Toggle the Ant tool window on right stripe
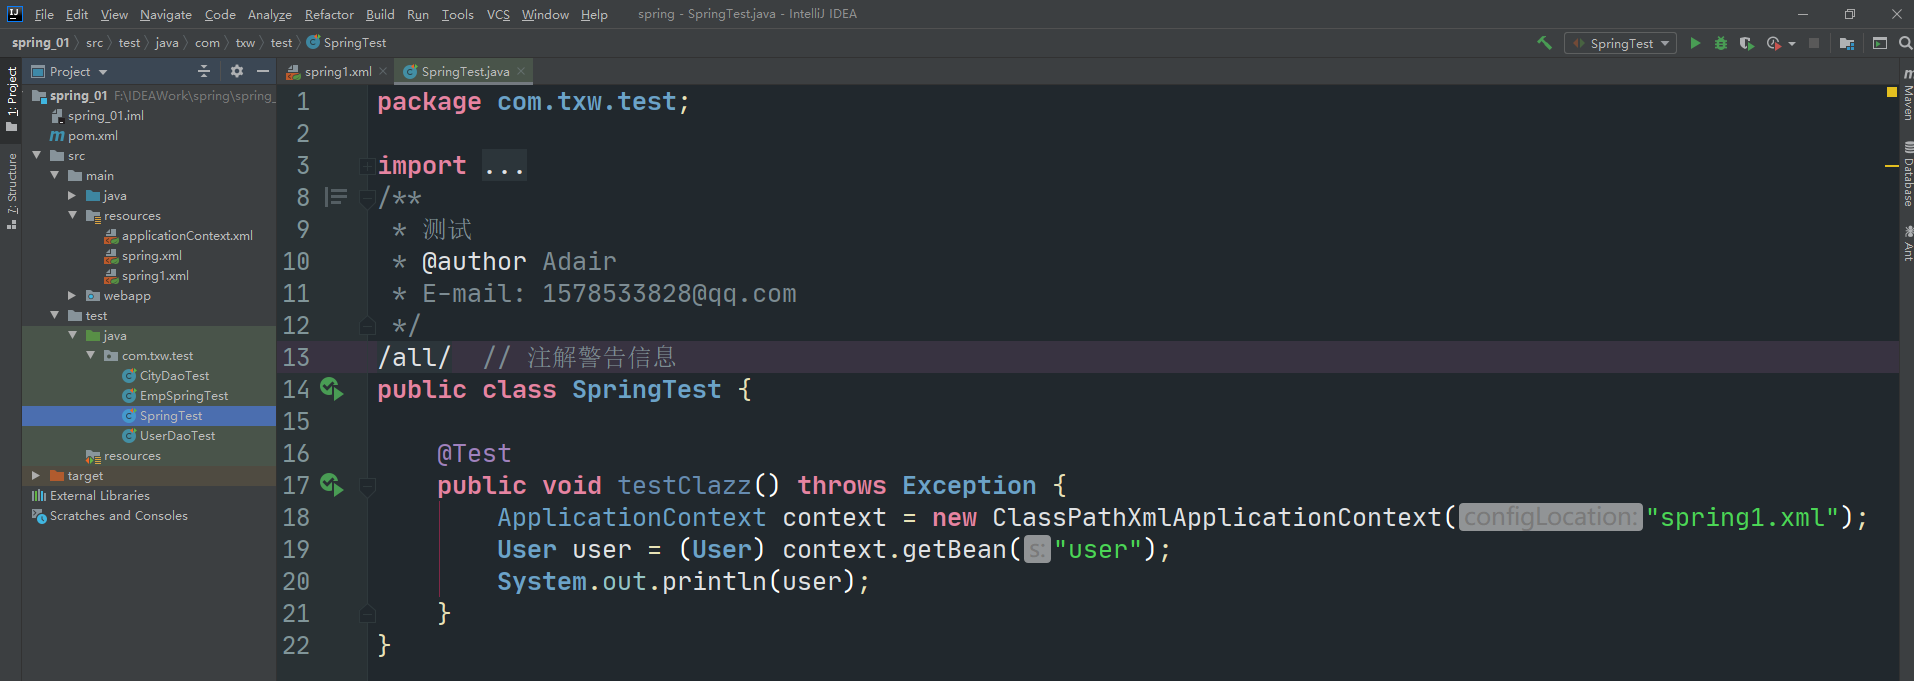 [x=1907, y=244]
